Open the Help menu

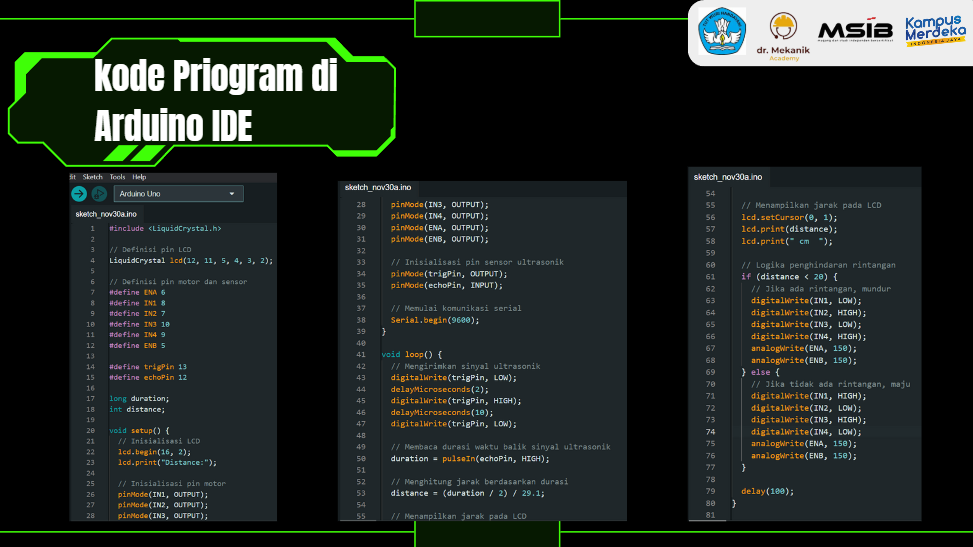coord(140,177)
